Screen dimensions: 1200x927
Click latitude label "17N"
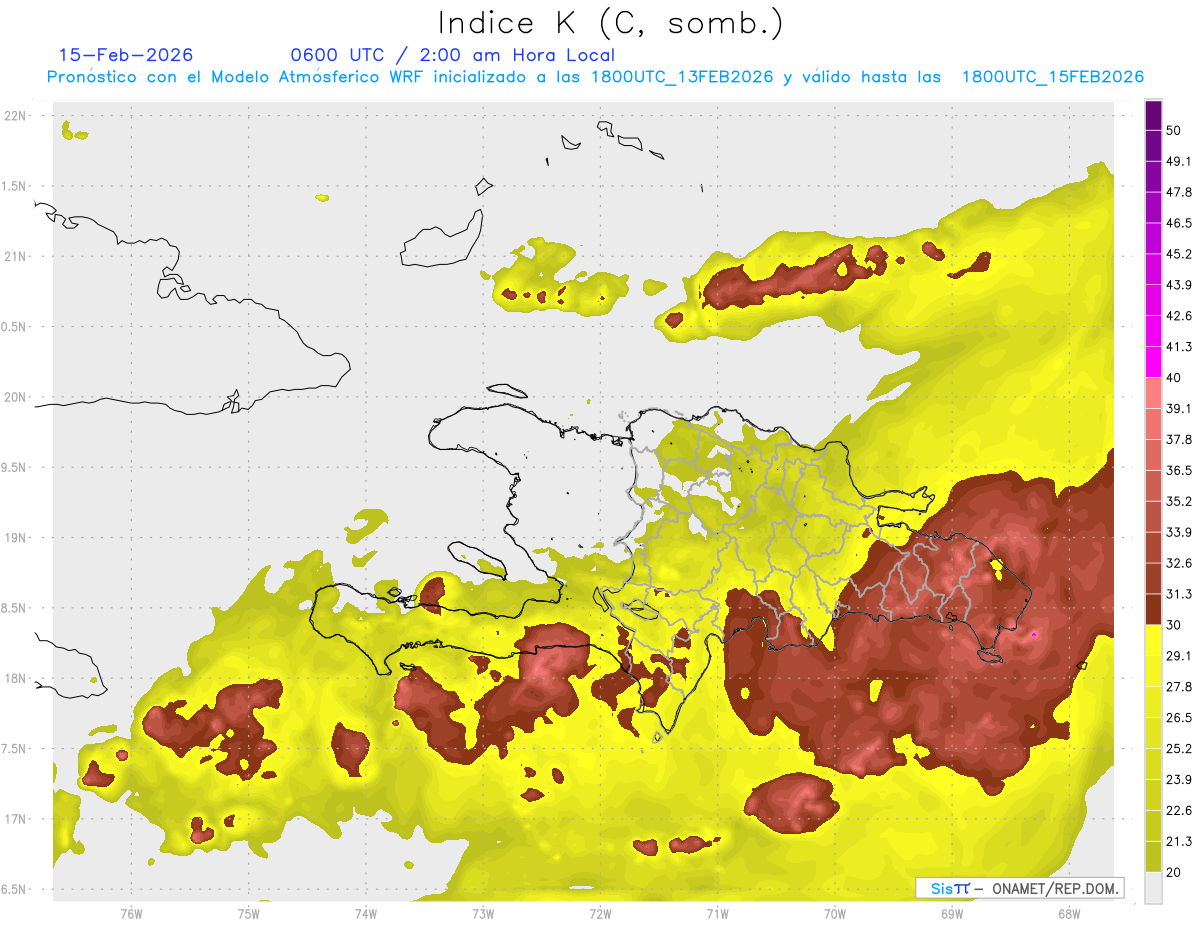click(x=16, y=819)
